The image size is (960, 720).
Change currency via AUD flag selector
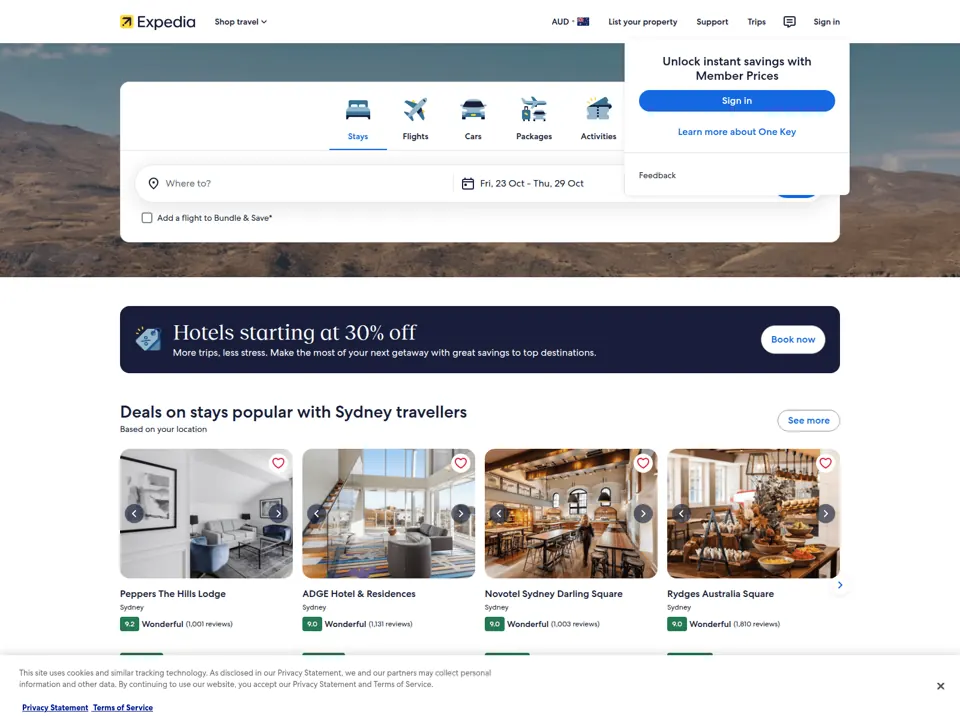tap(570, 22)
